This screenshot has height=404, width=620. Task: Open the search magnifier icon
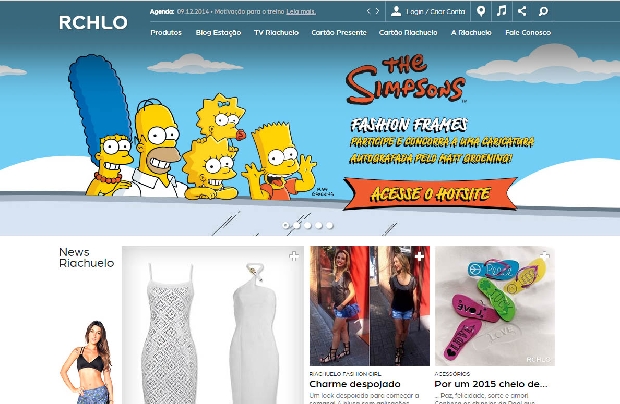pyautogui.click(x=543, y=11)
